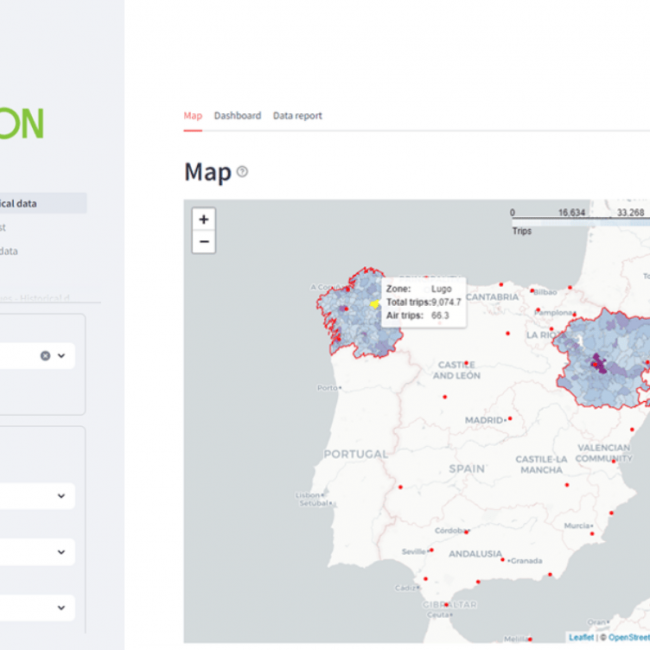Viewport: 650px width, 650px height.
Task: Open the OpenStreetMap attribution link
Action: click(x=630, y=637)
